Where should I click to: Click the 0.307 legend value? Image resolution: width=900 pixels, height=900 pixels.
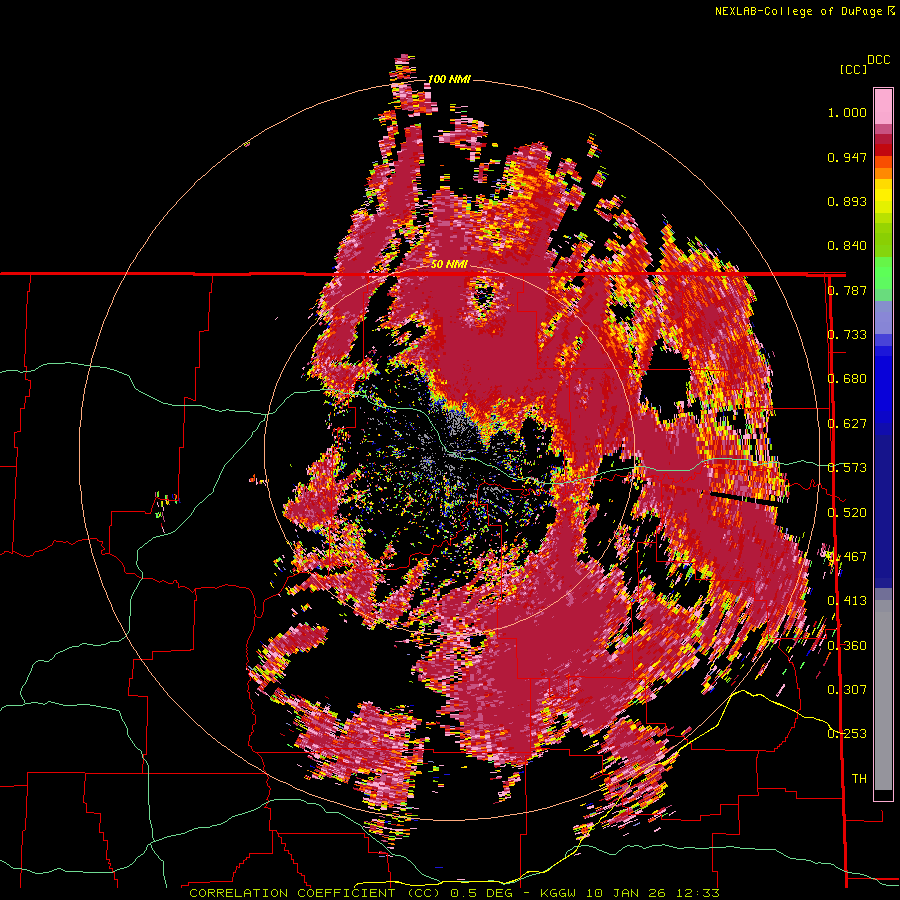pyautogui.click(x=847, y=689)
